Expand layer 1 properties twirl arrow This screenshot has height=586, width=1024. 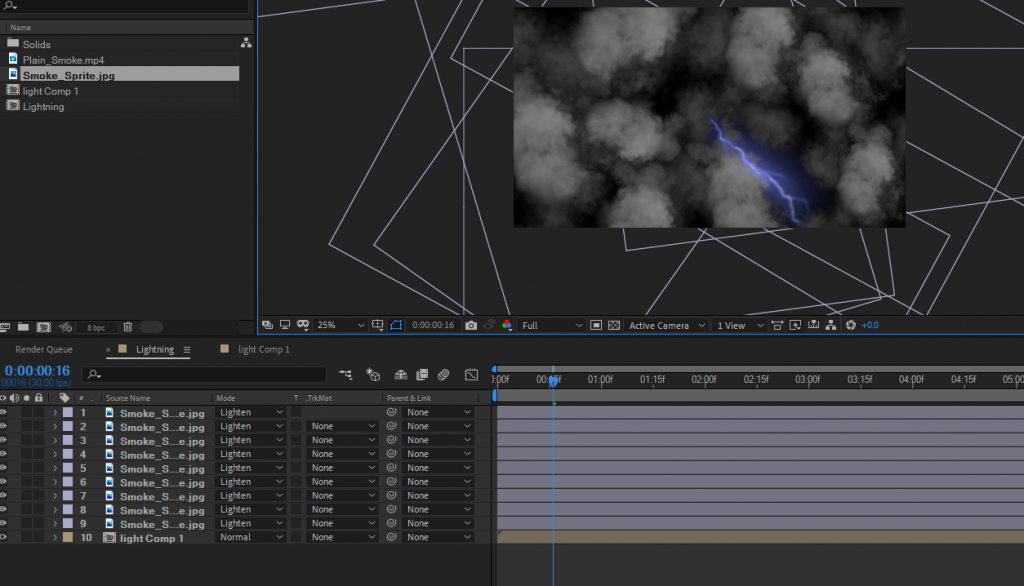point(55,412)
